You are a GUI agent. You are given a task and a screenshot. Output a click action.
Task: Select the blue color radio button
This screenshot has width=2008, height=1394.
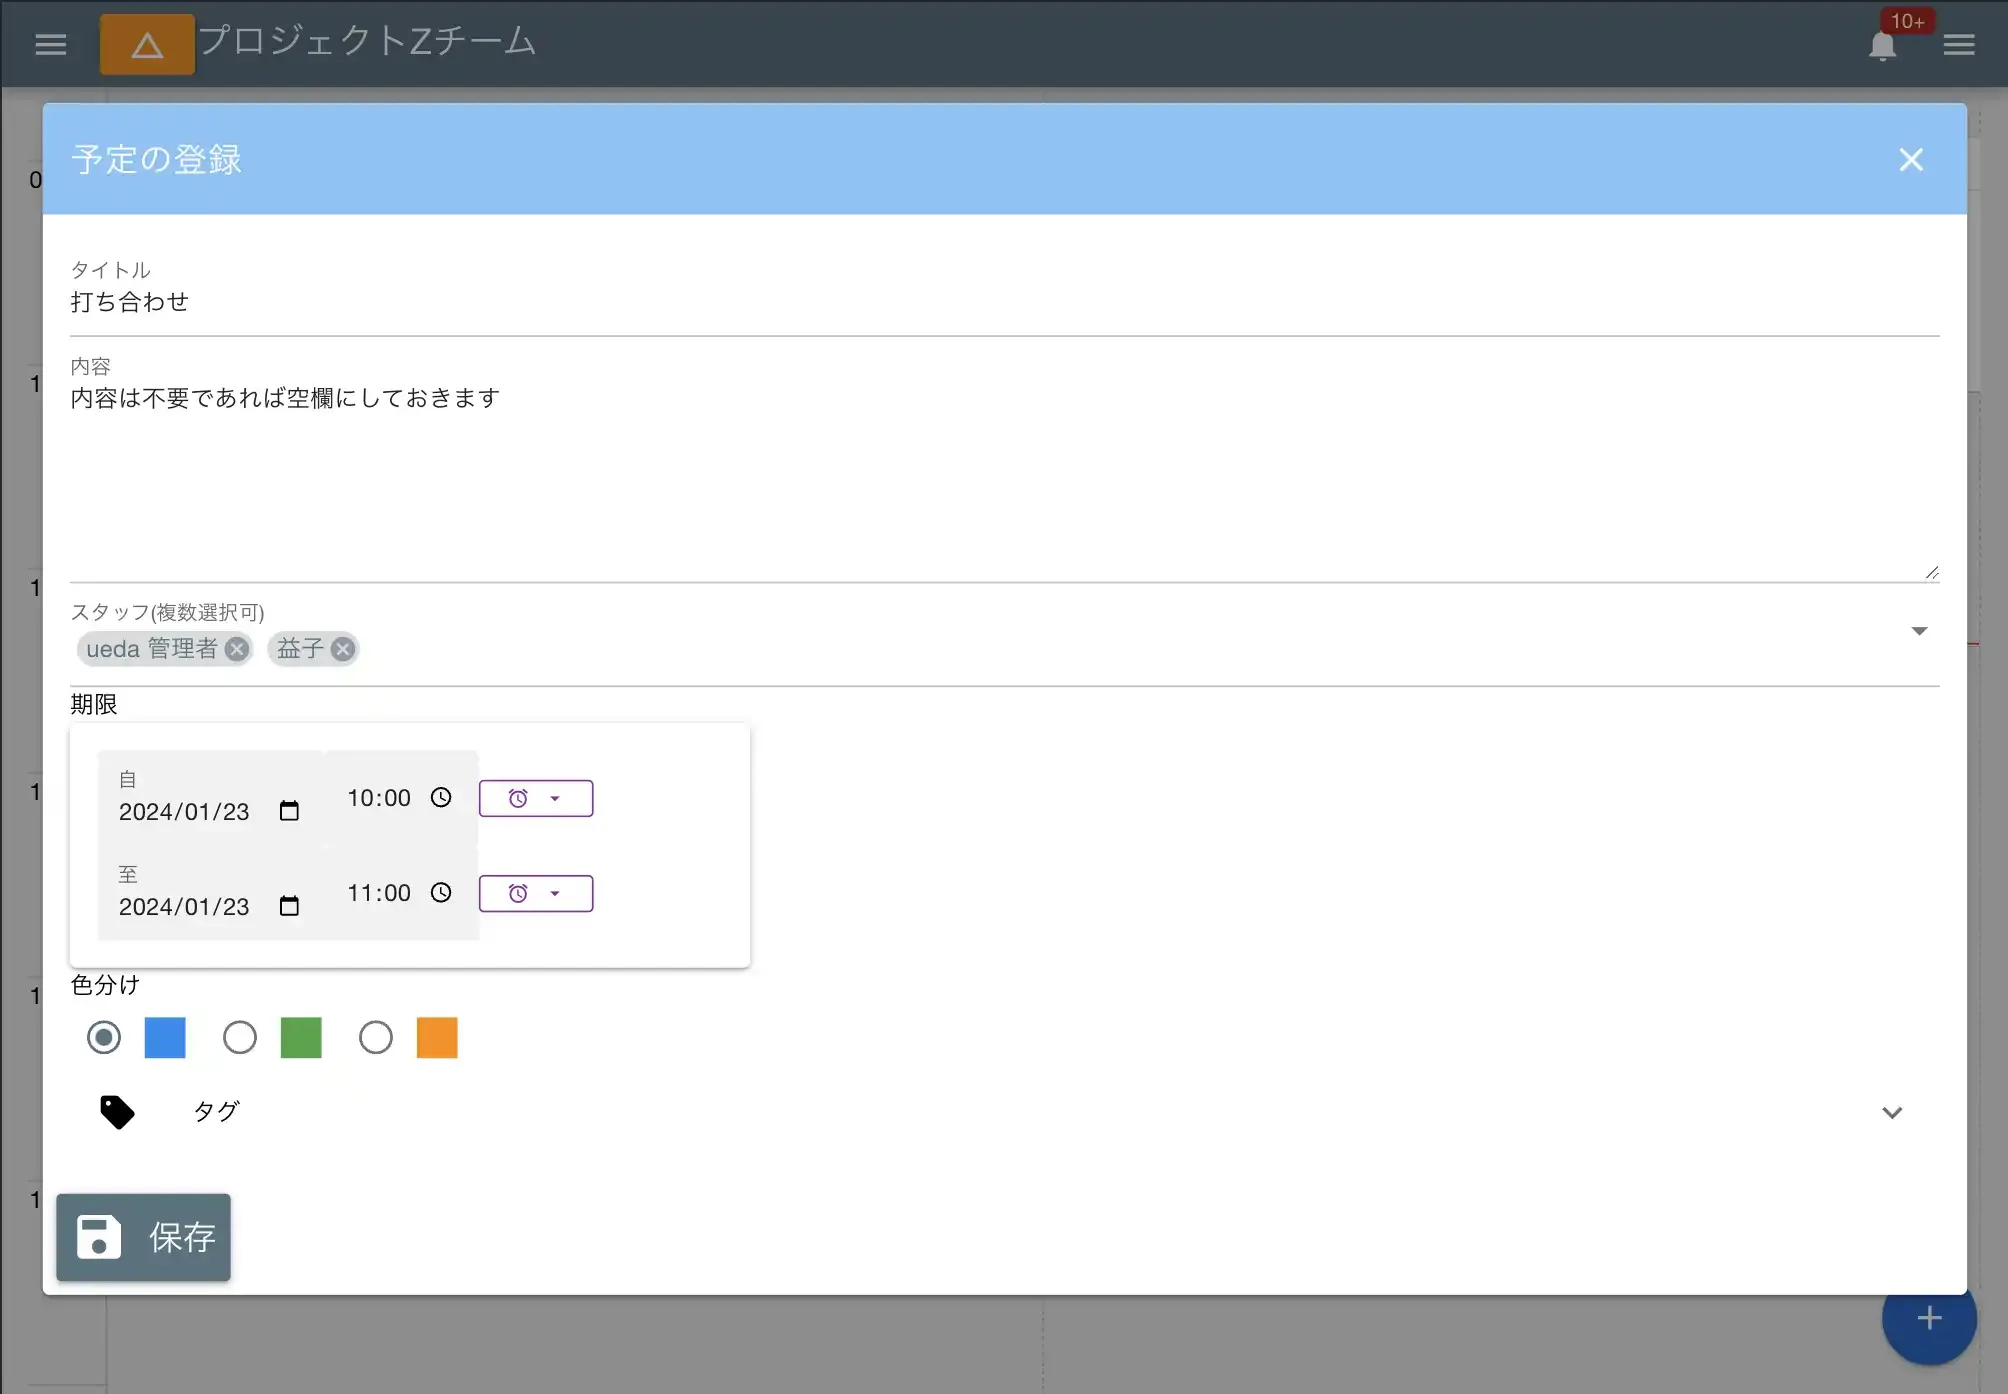(104, 1037)
